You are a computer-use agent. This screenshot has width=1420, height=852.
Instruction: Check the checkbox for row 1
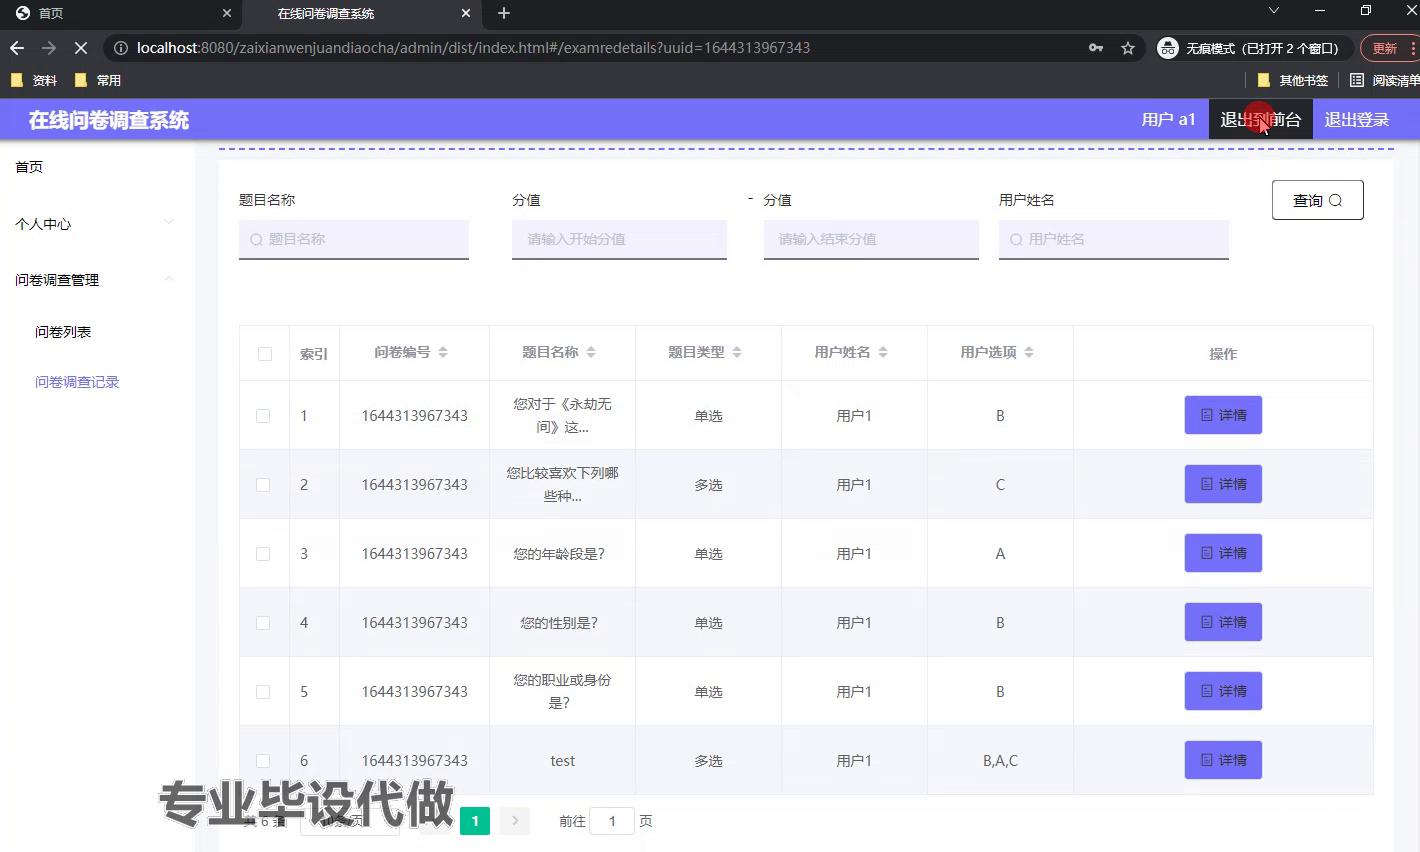[x=263, y=416]
